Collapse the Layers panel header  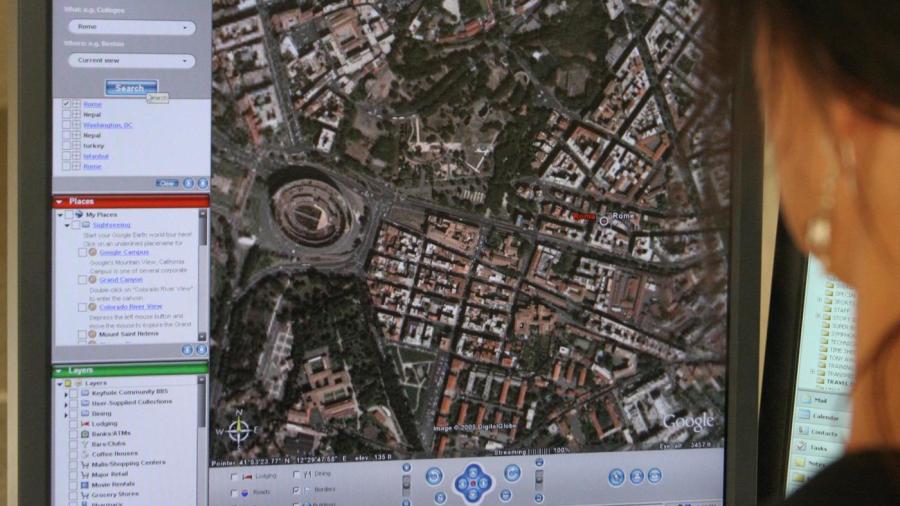tap(59, 371)
